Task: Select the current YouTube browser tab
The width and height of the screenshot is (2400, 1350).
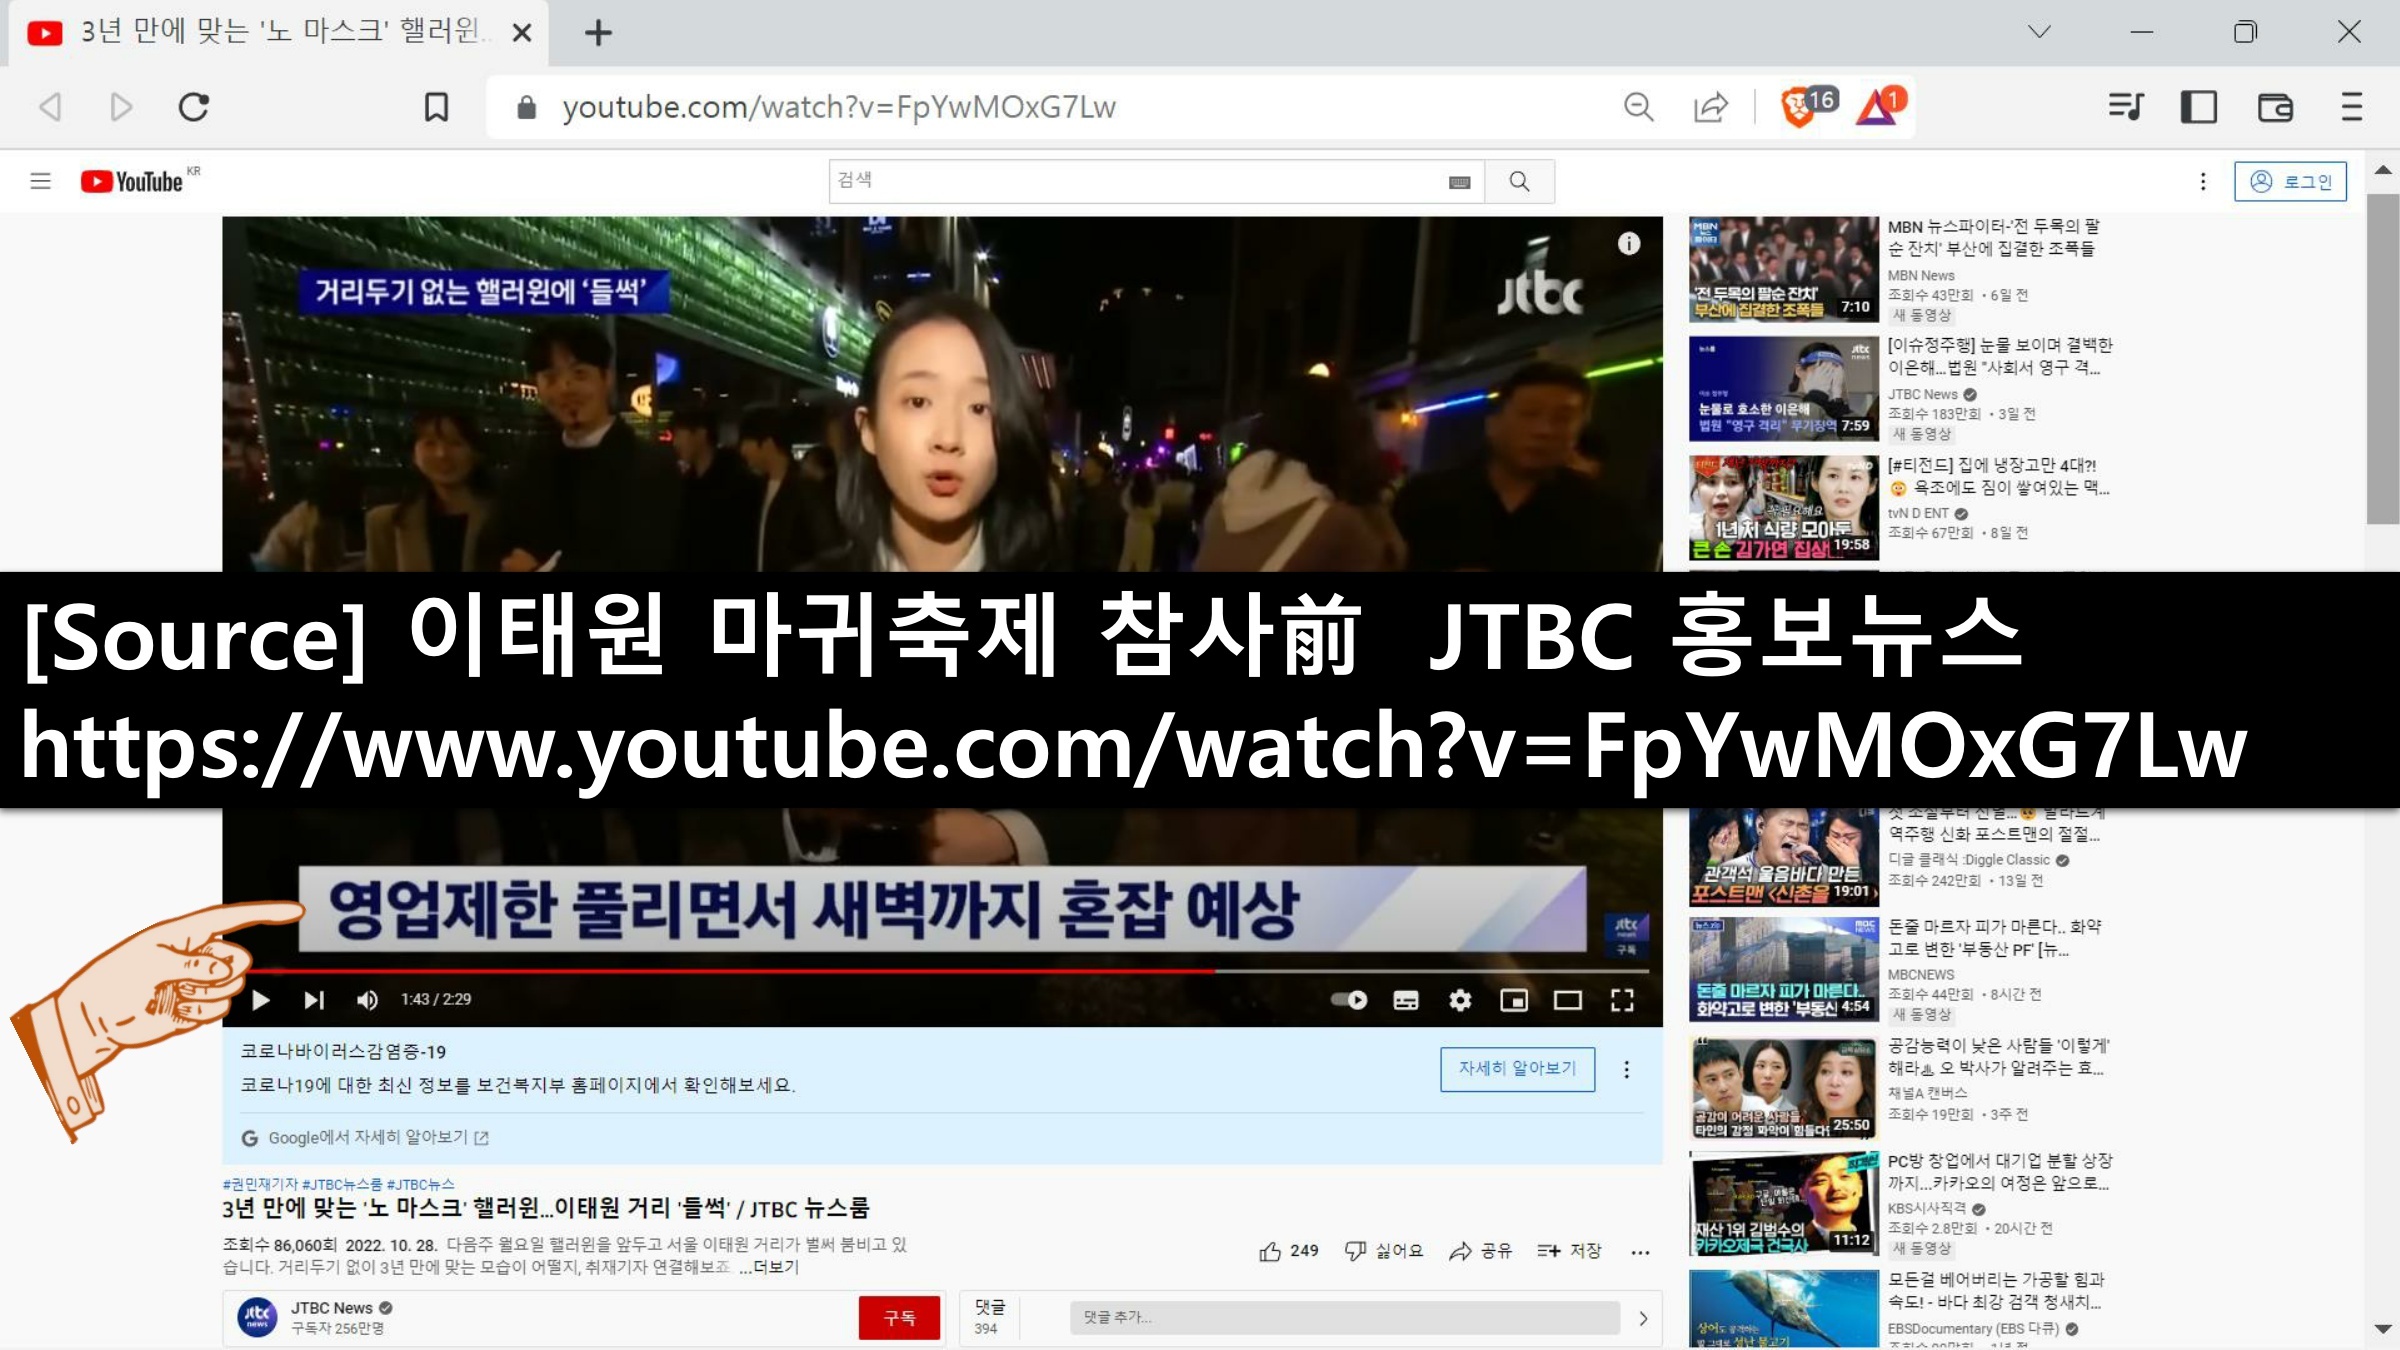Action: (x=280, y=32)
